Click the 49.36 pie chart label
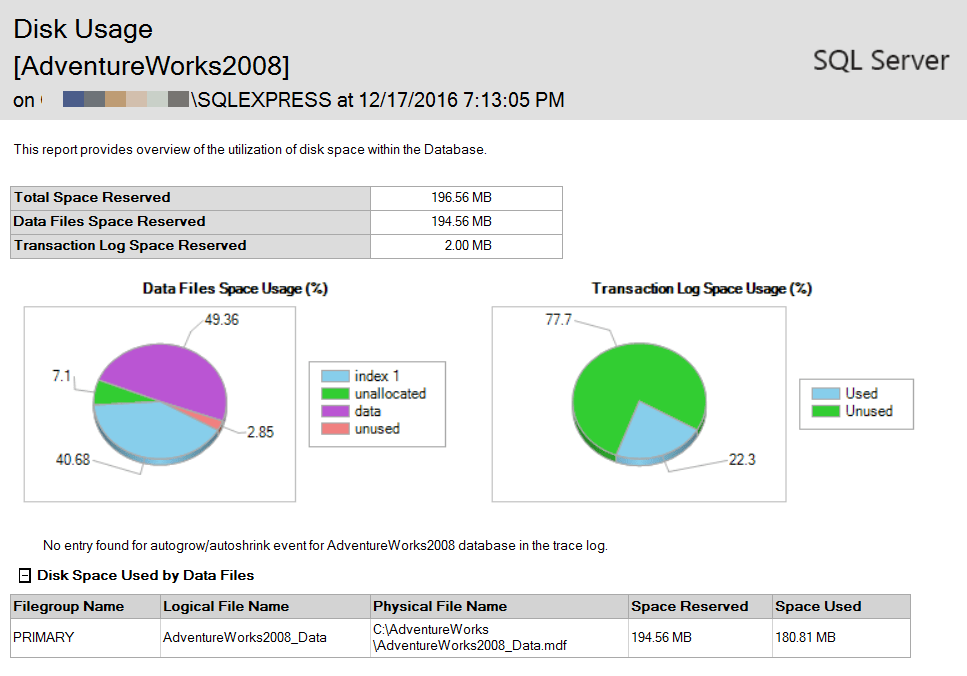The image size is (967, 676). pos(222,320)
